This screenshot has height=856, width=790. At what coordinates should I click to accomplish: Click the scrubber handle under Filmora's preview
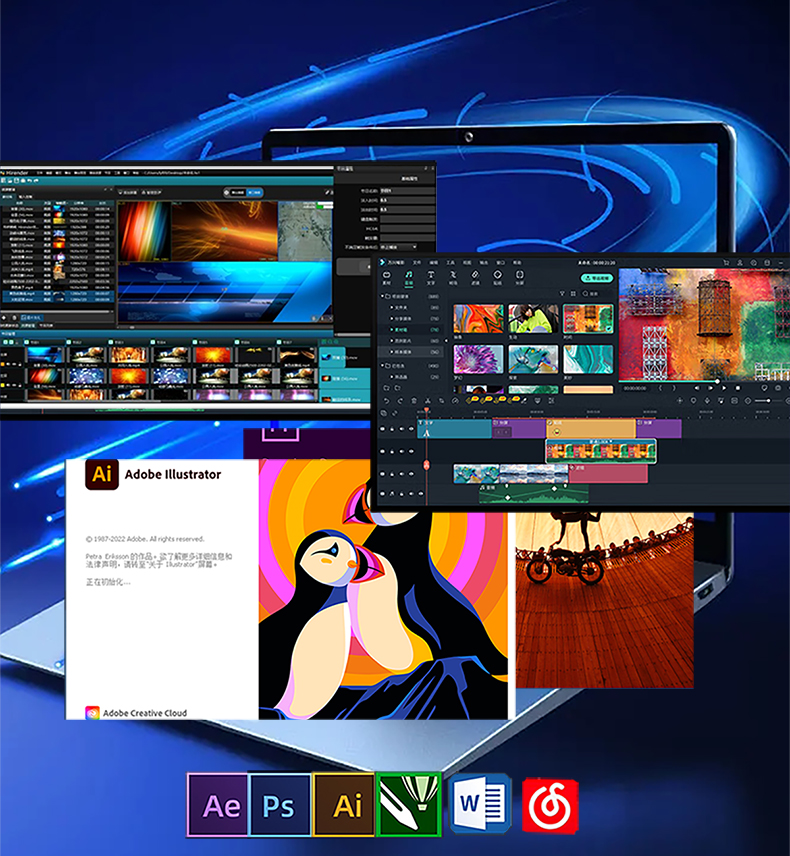pyautogui.click(x=717, y=381)
